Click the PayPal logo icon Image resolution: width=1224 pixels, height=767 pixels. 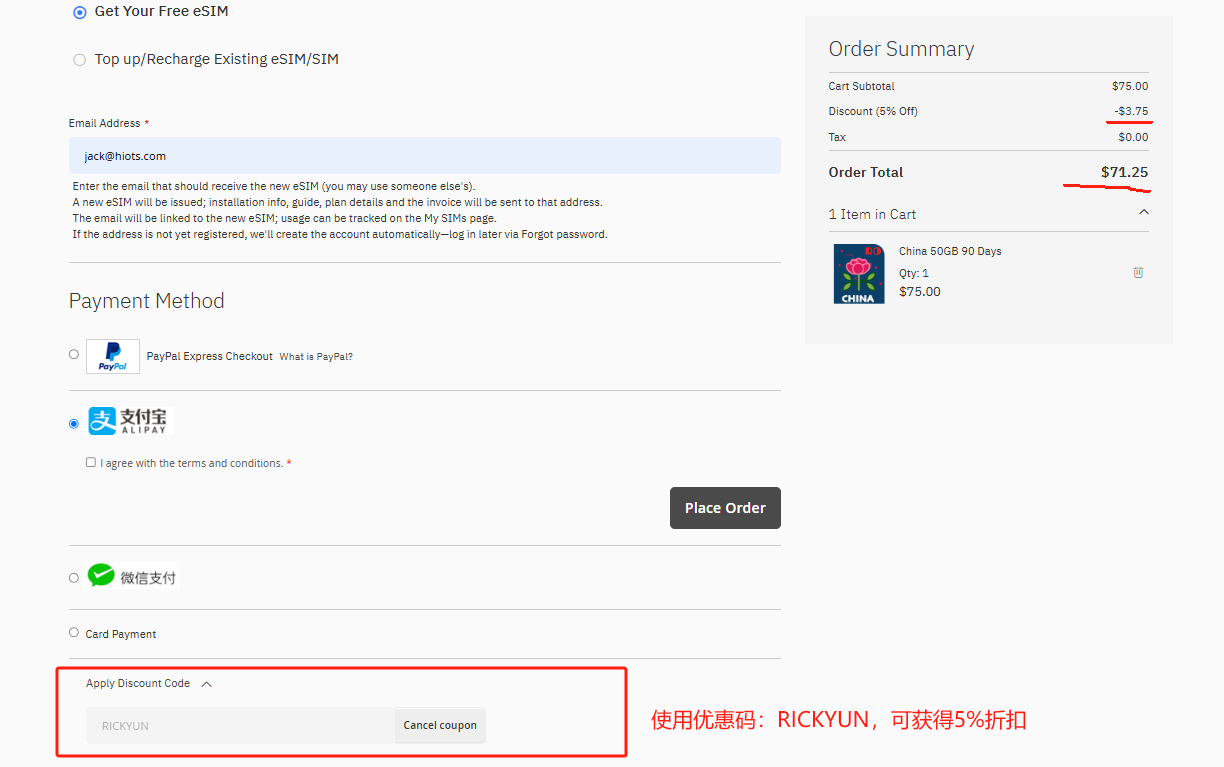coord(113,356)
